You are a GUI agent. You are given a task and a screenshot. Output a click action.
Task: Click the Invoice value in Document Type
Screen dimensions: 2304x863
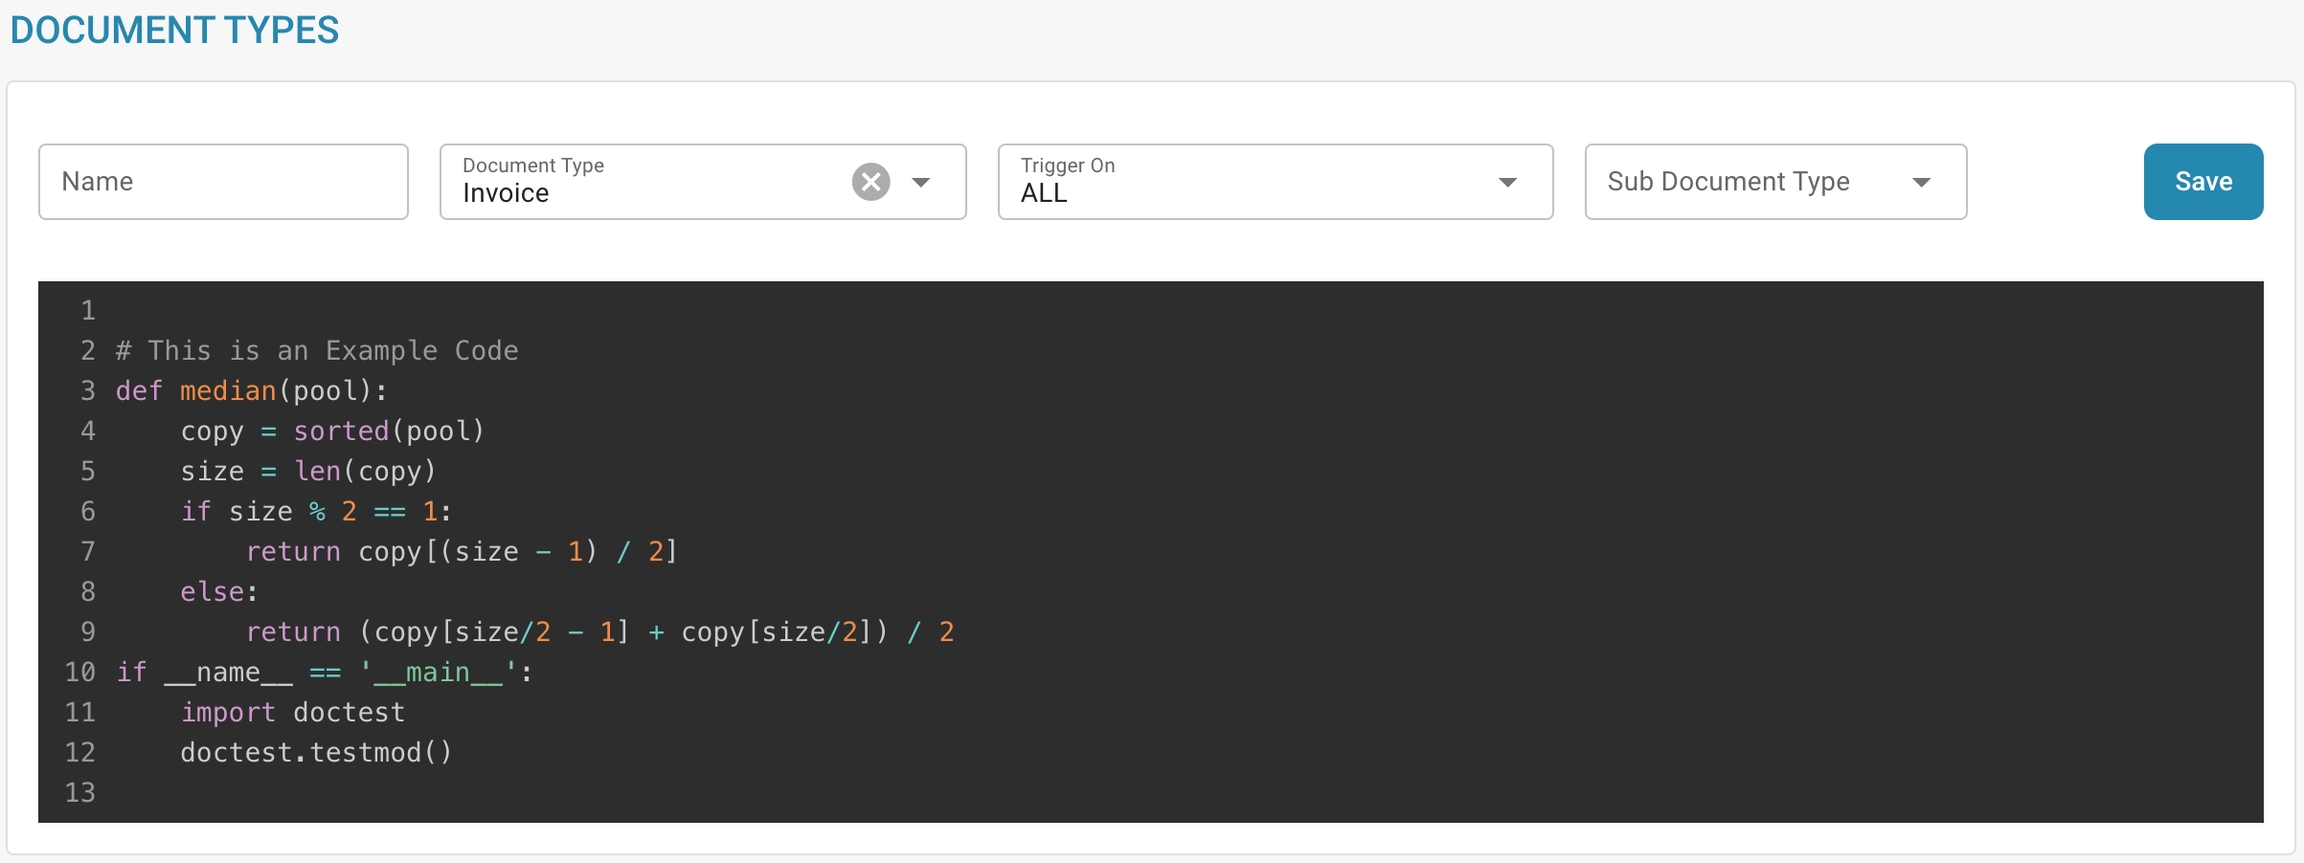point(506,193)
